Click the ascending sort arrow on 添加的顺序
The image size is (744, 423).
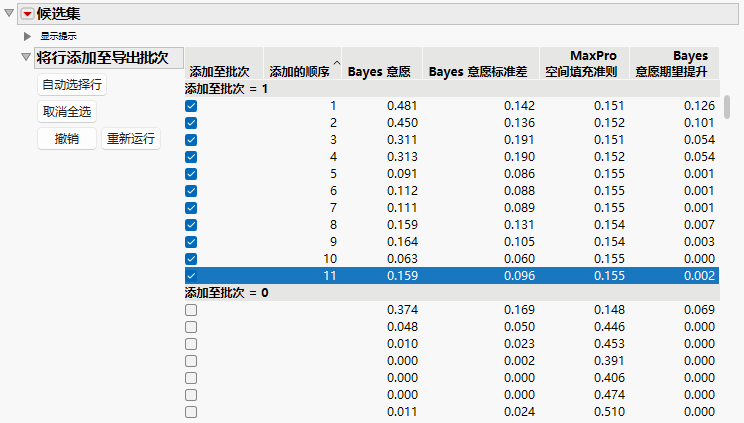click(x=336, y=63)
